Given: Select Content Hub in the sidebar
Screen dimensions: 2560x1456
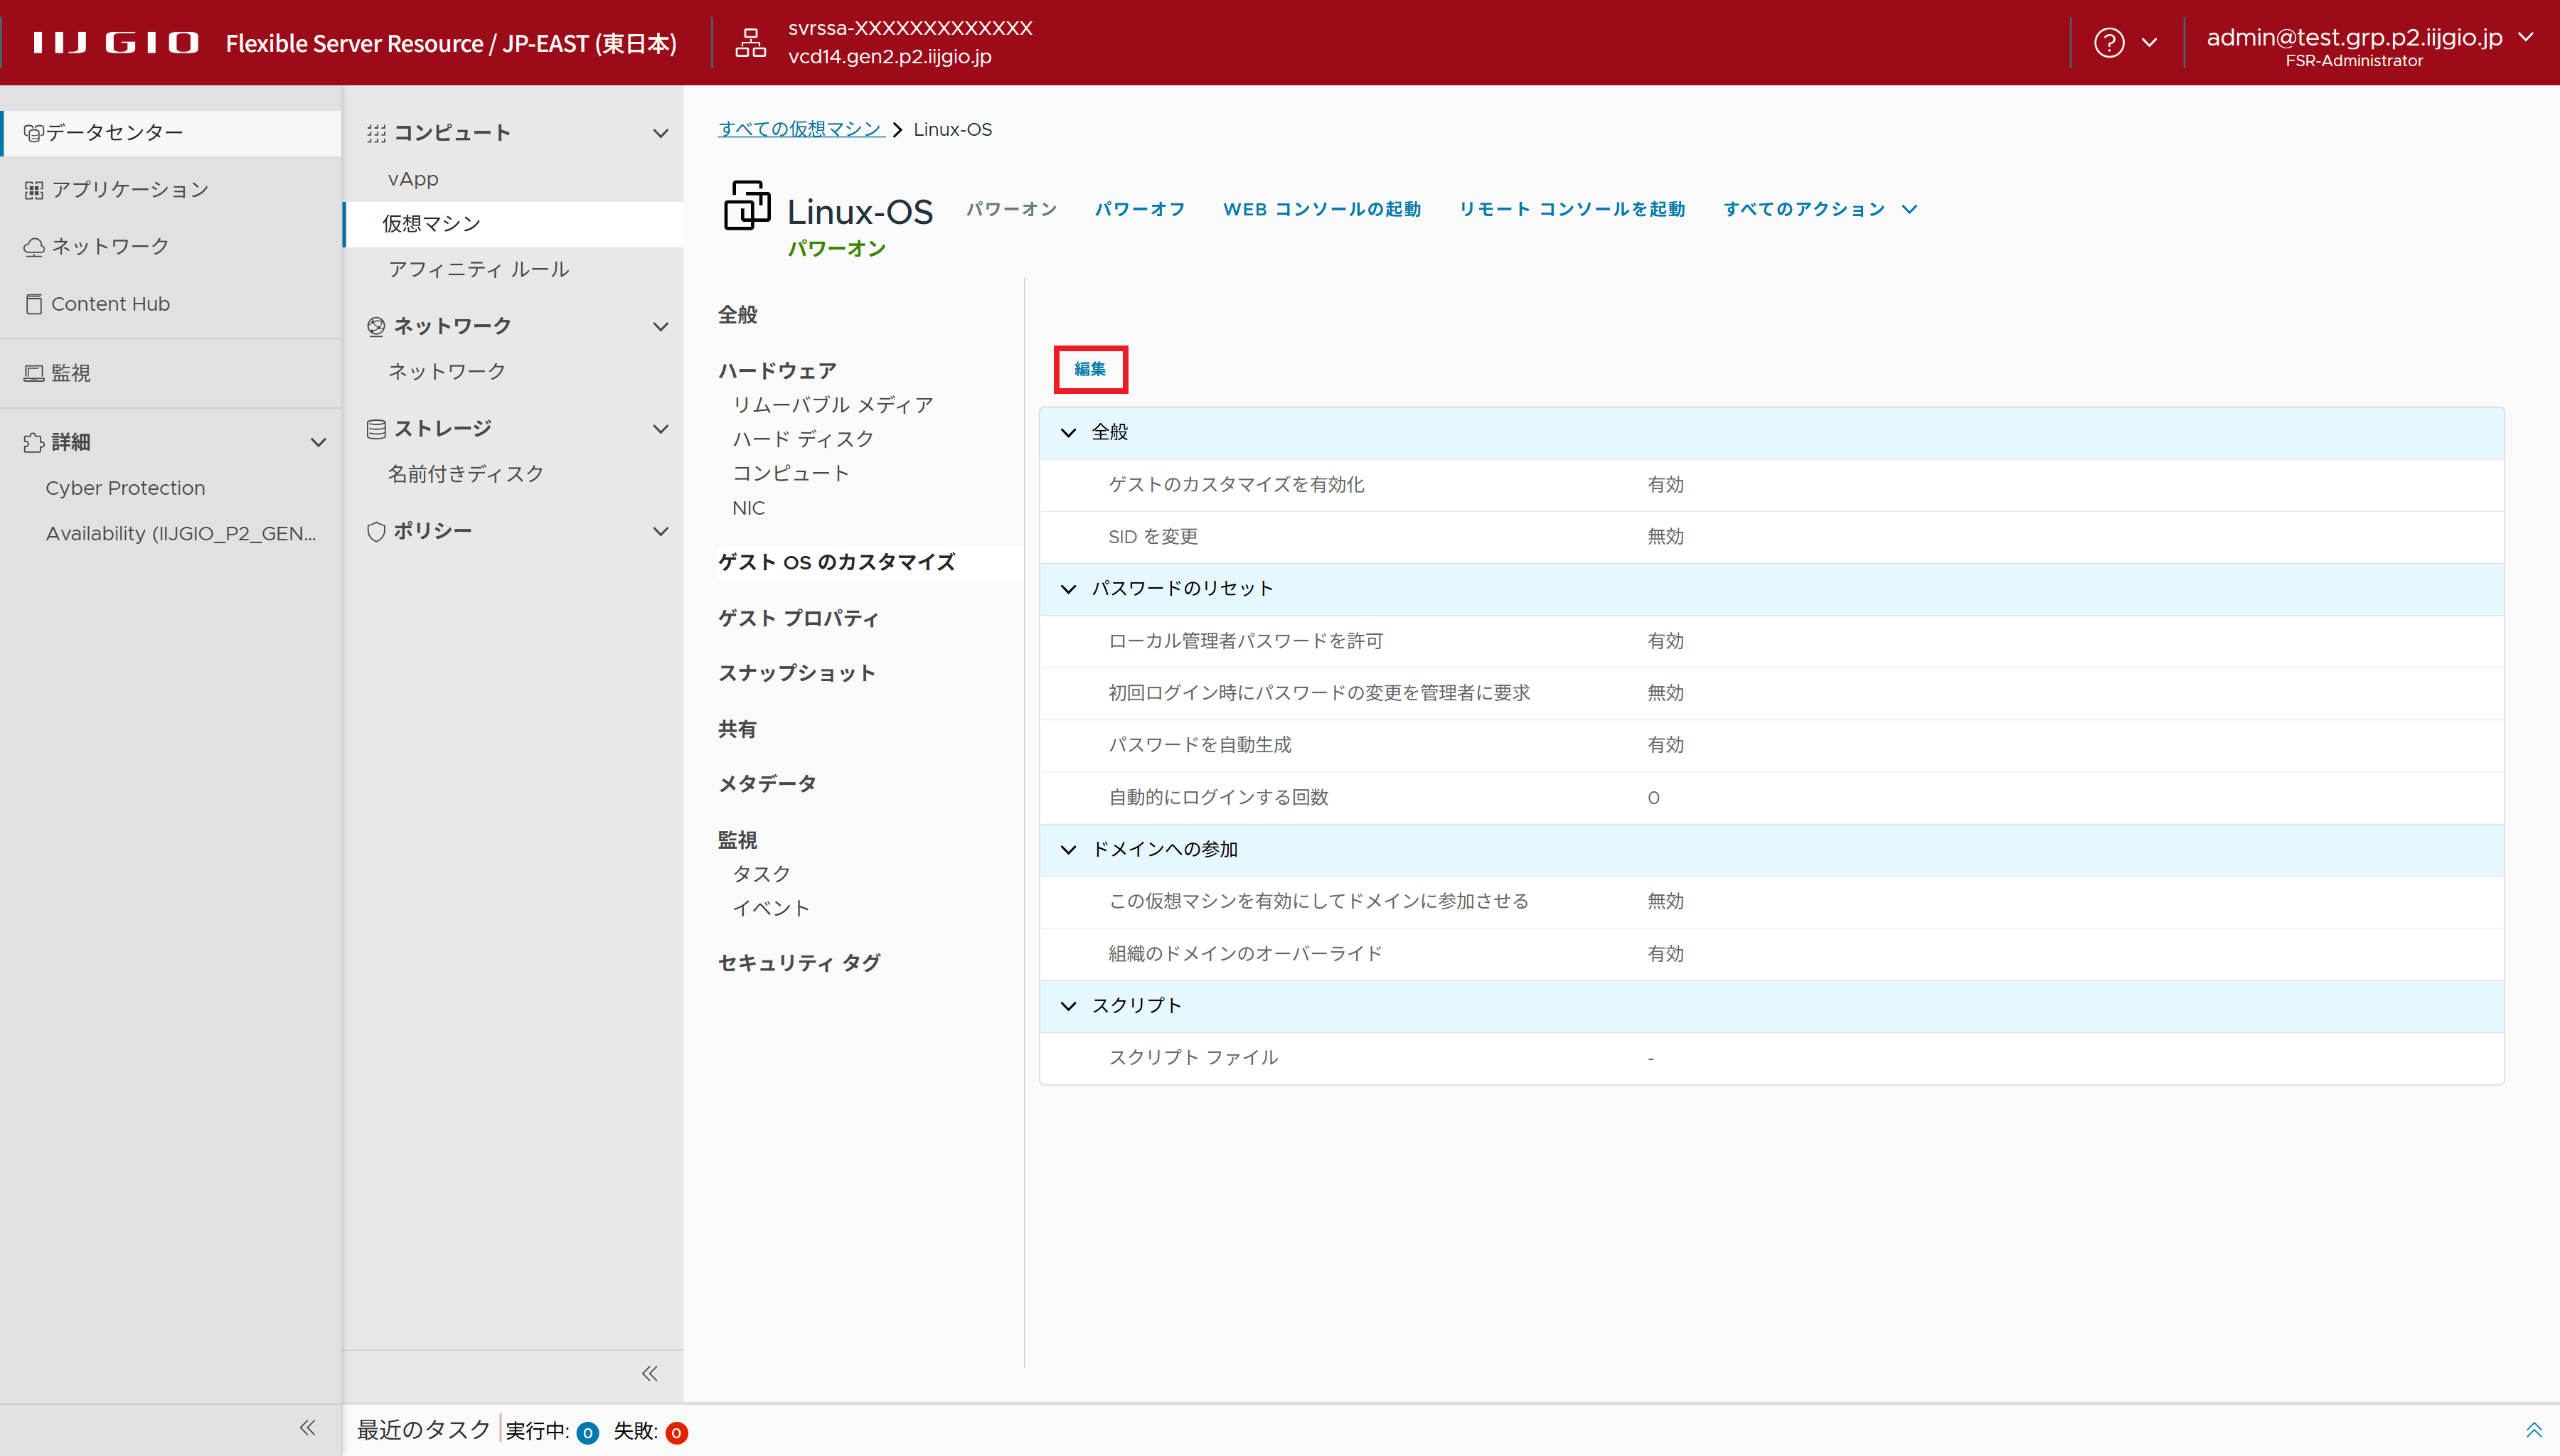Looking at the screenshot, I should pos(110,304).
